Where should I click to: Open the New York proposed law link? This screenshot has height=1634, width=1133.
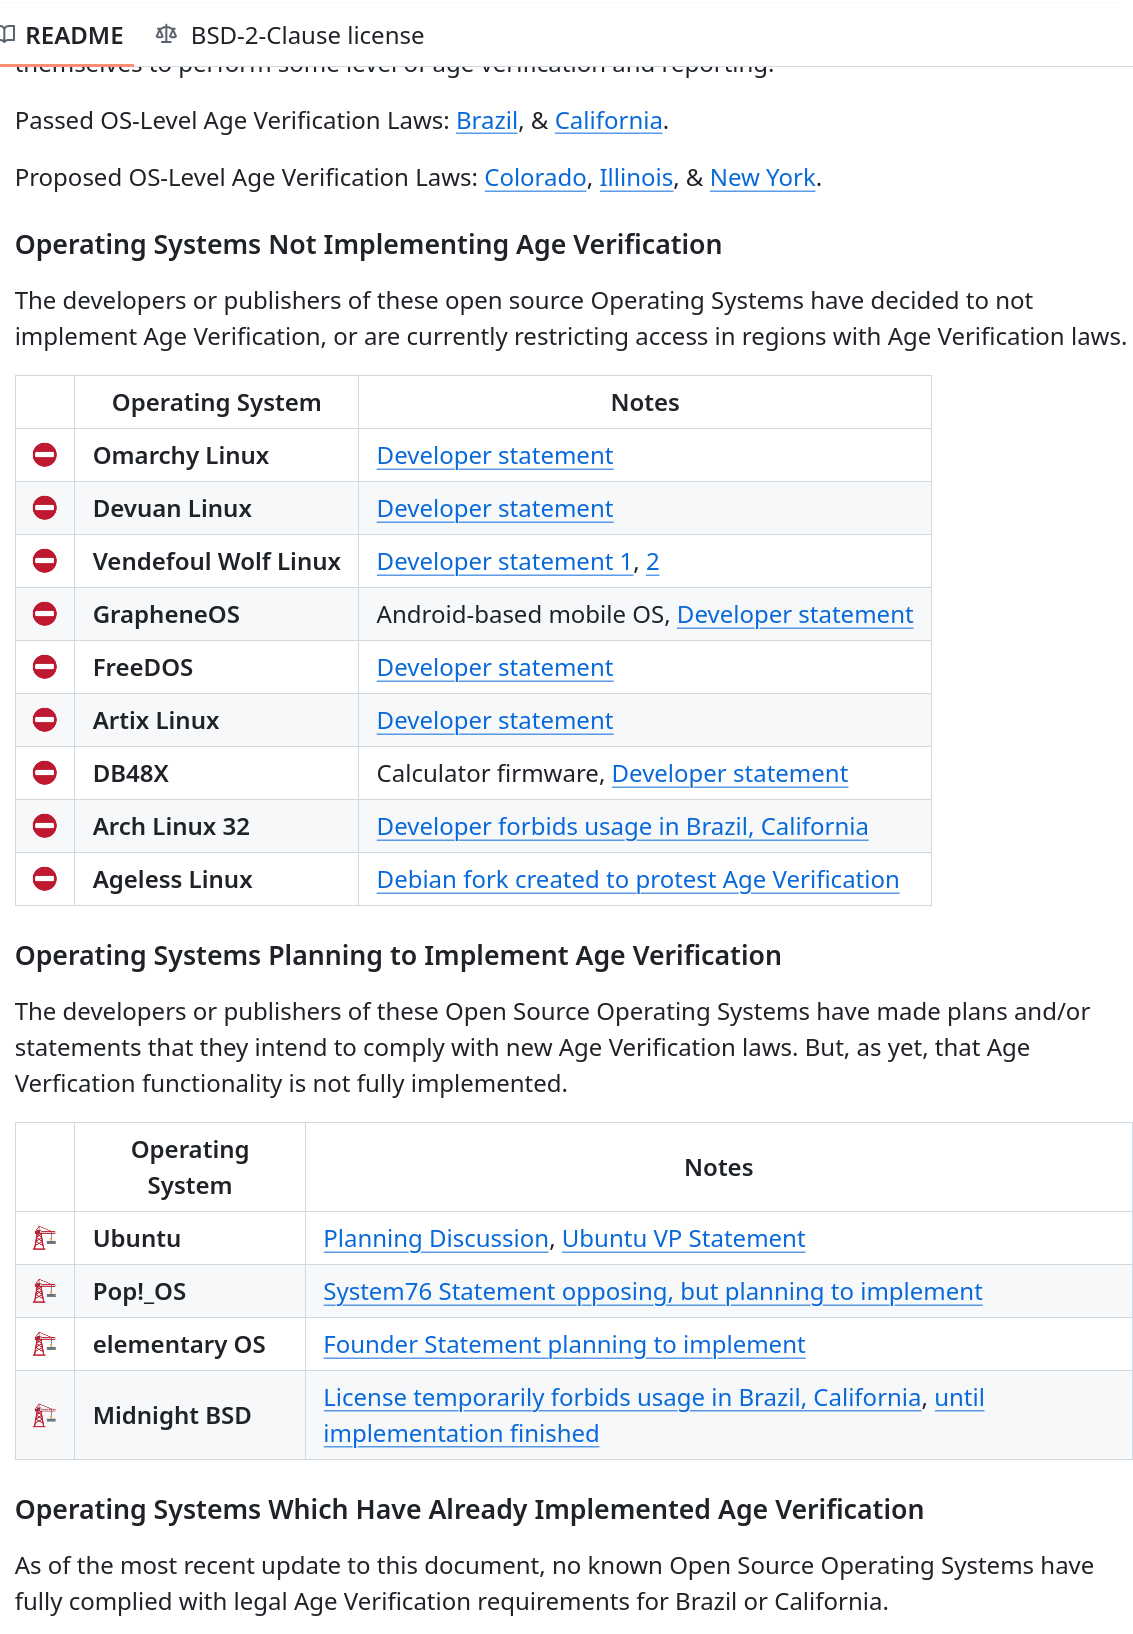pos(762,178)
